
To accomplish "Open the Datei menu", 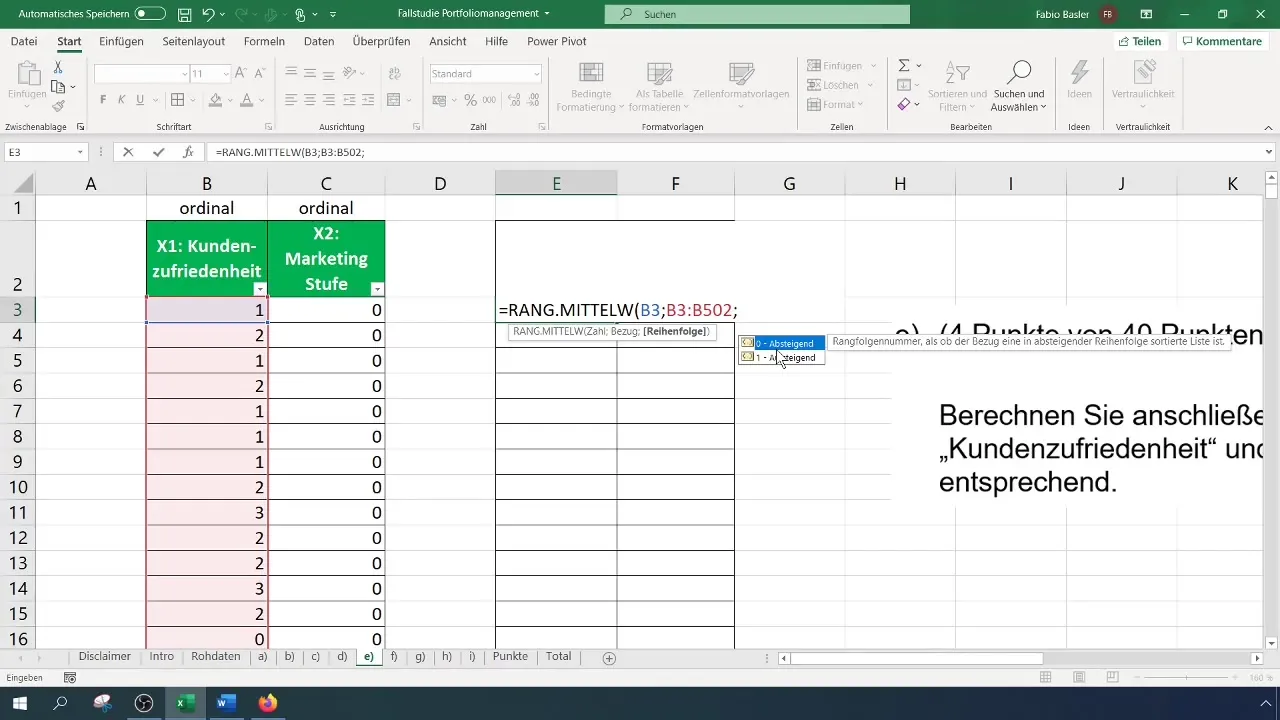I will tap(24, 41).
